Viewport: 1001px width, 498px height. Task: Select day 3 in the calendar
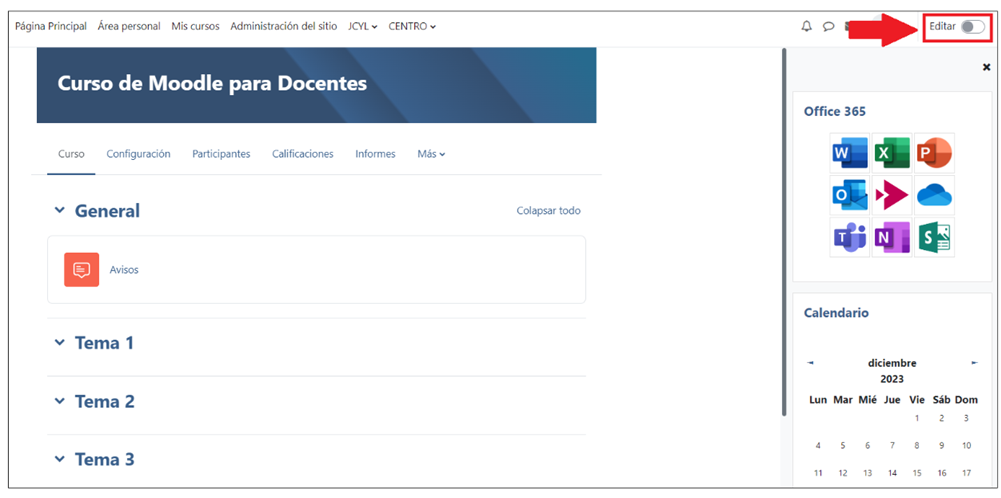[966, 418]
